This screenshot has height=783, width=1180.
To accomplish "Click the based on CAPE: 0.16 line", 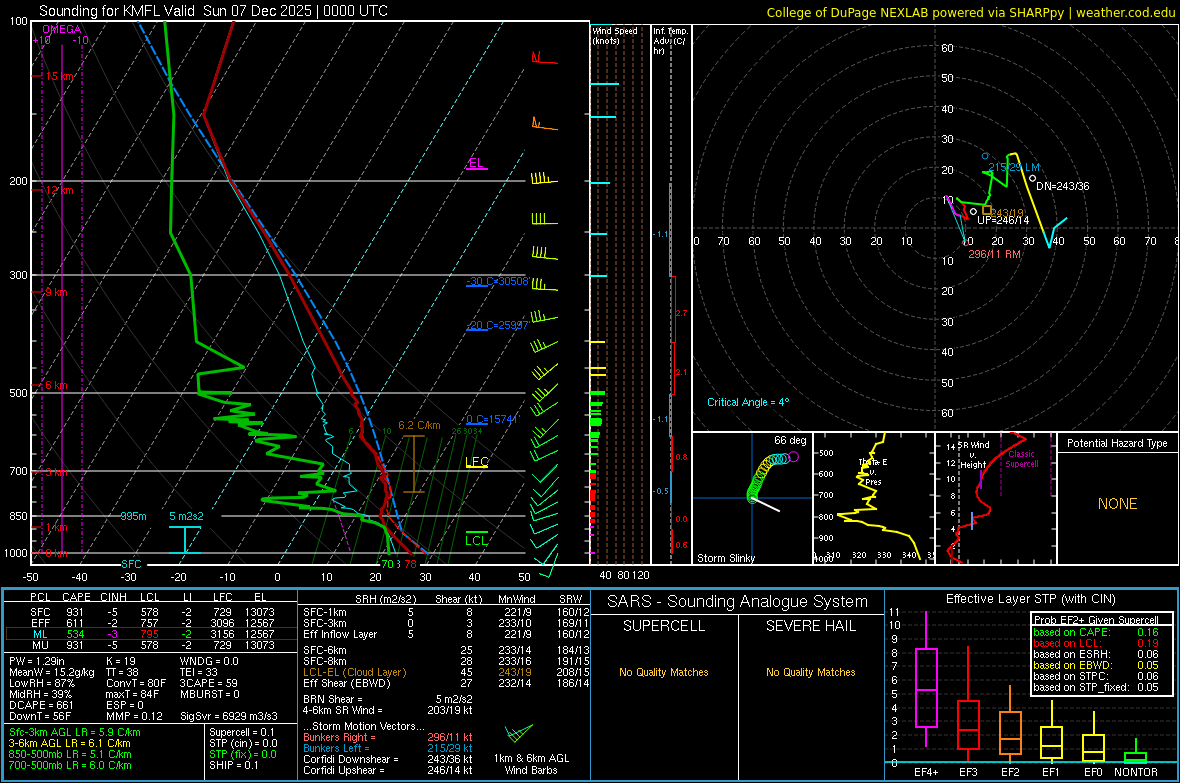I will click(1096, 632).
